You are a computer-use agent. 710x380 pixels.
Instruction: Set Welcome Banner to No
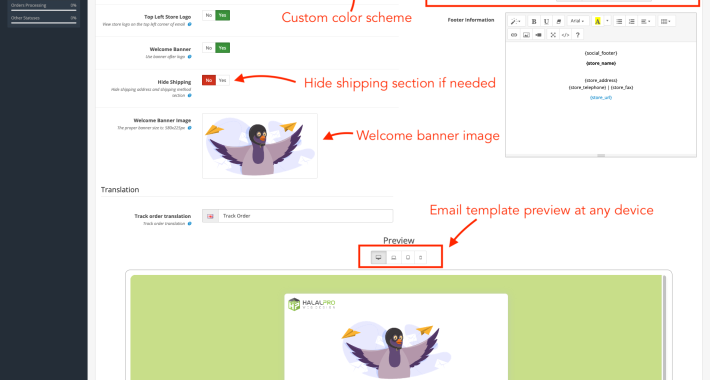point(209,48)
